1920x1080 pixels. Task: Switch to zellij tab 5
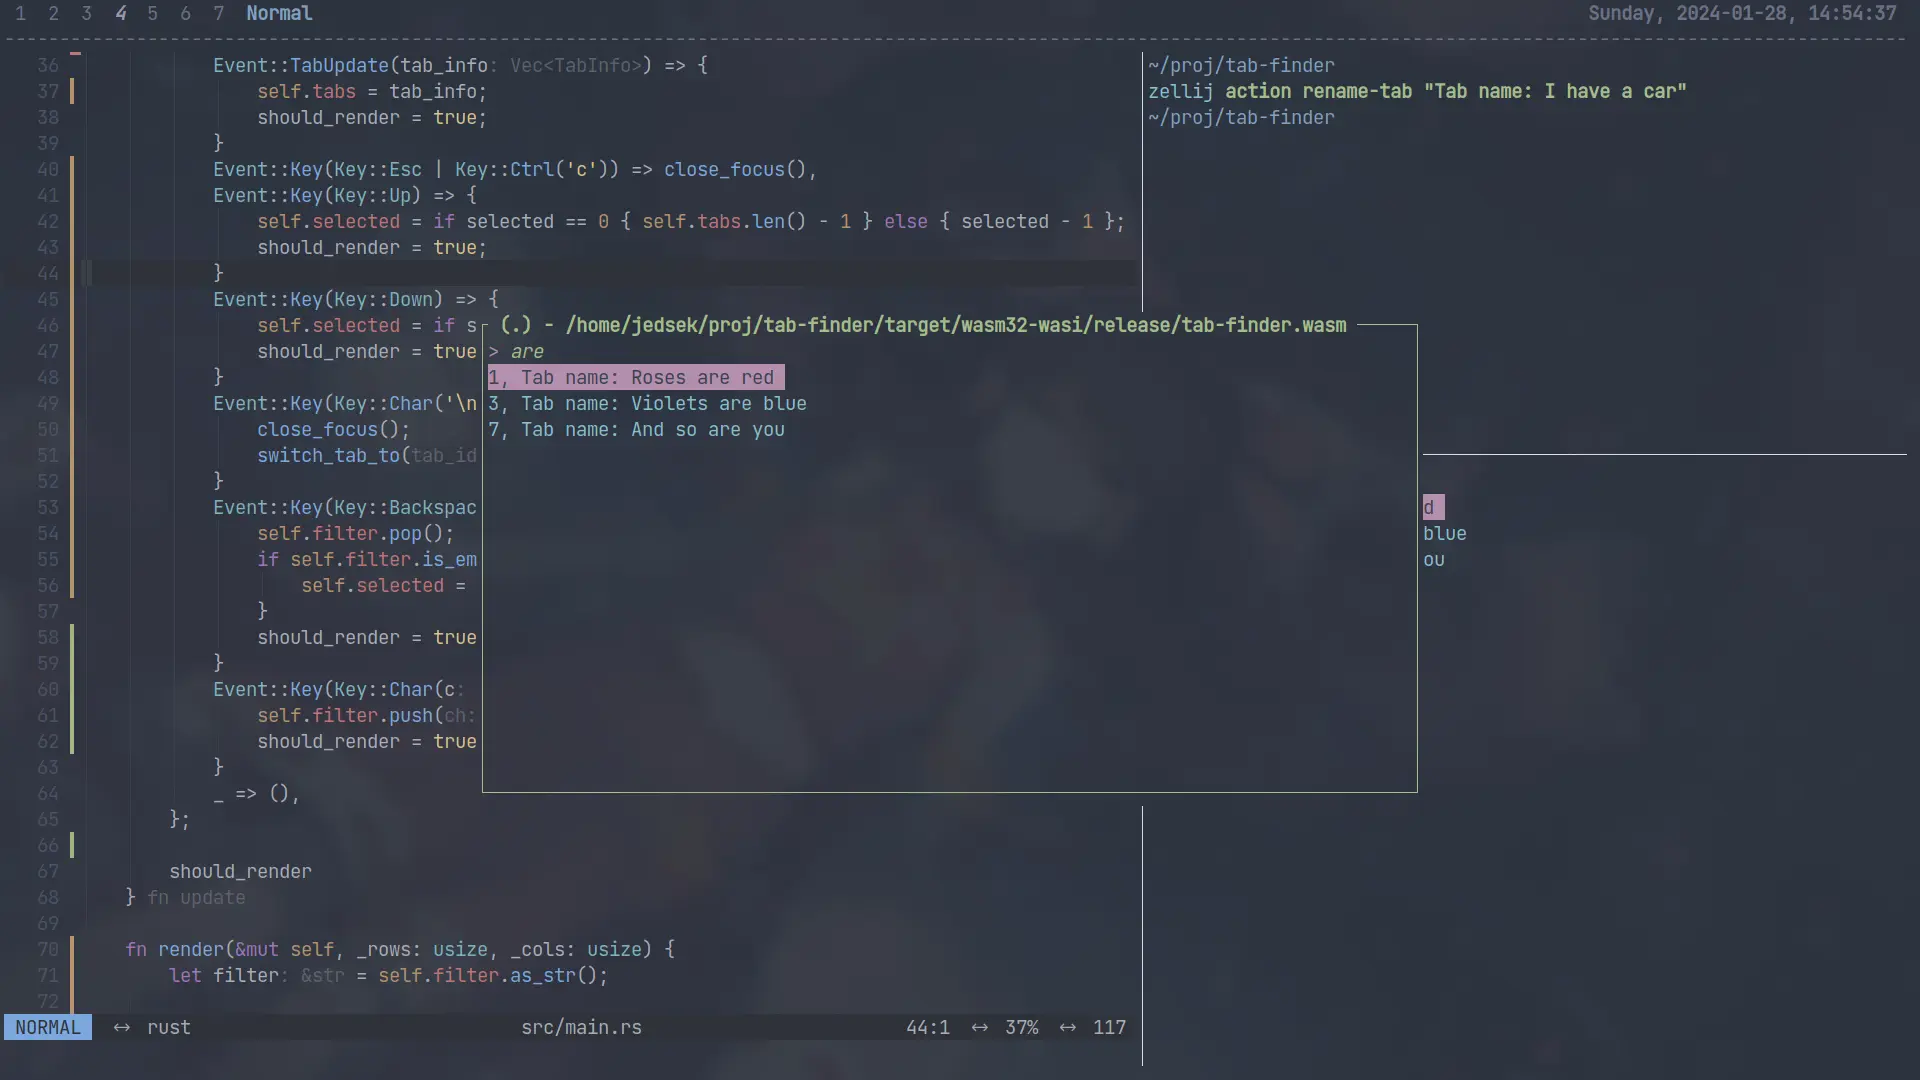pyautogui.click(x=152, y=14)
